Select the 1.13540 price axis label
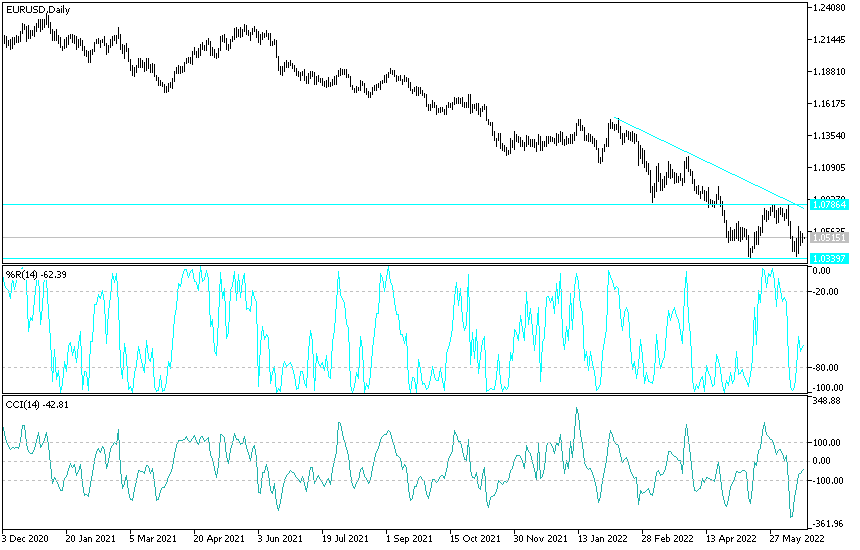The height and width of the screenshot is (550, 860). [830, 135]
